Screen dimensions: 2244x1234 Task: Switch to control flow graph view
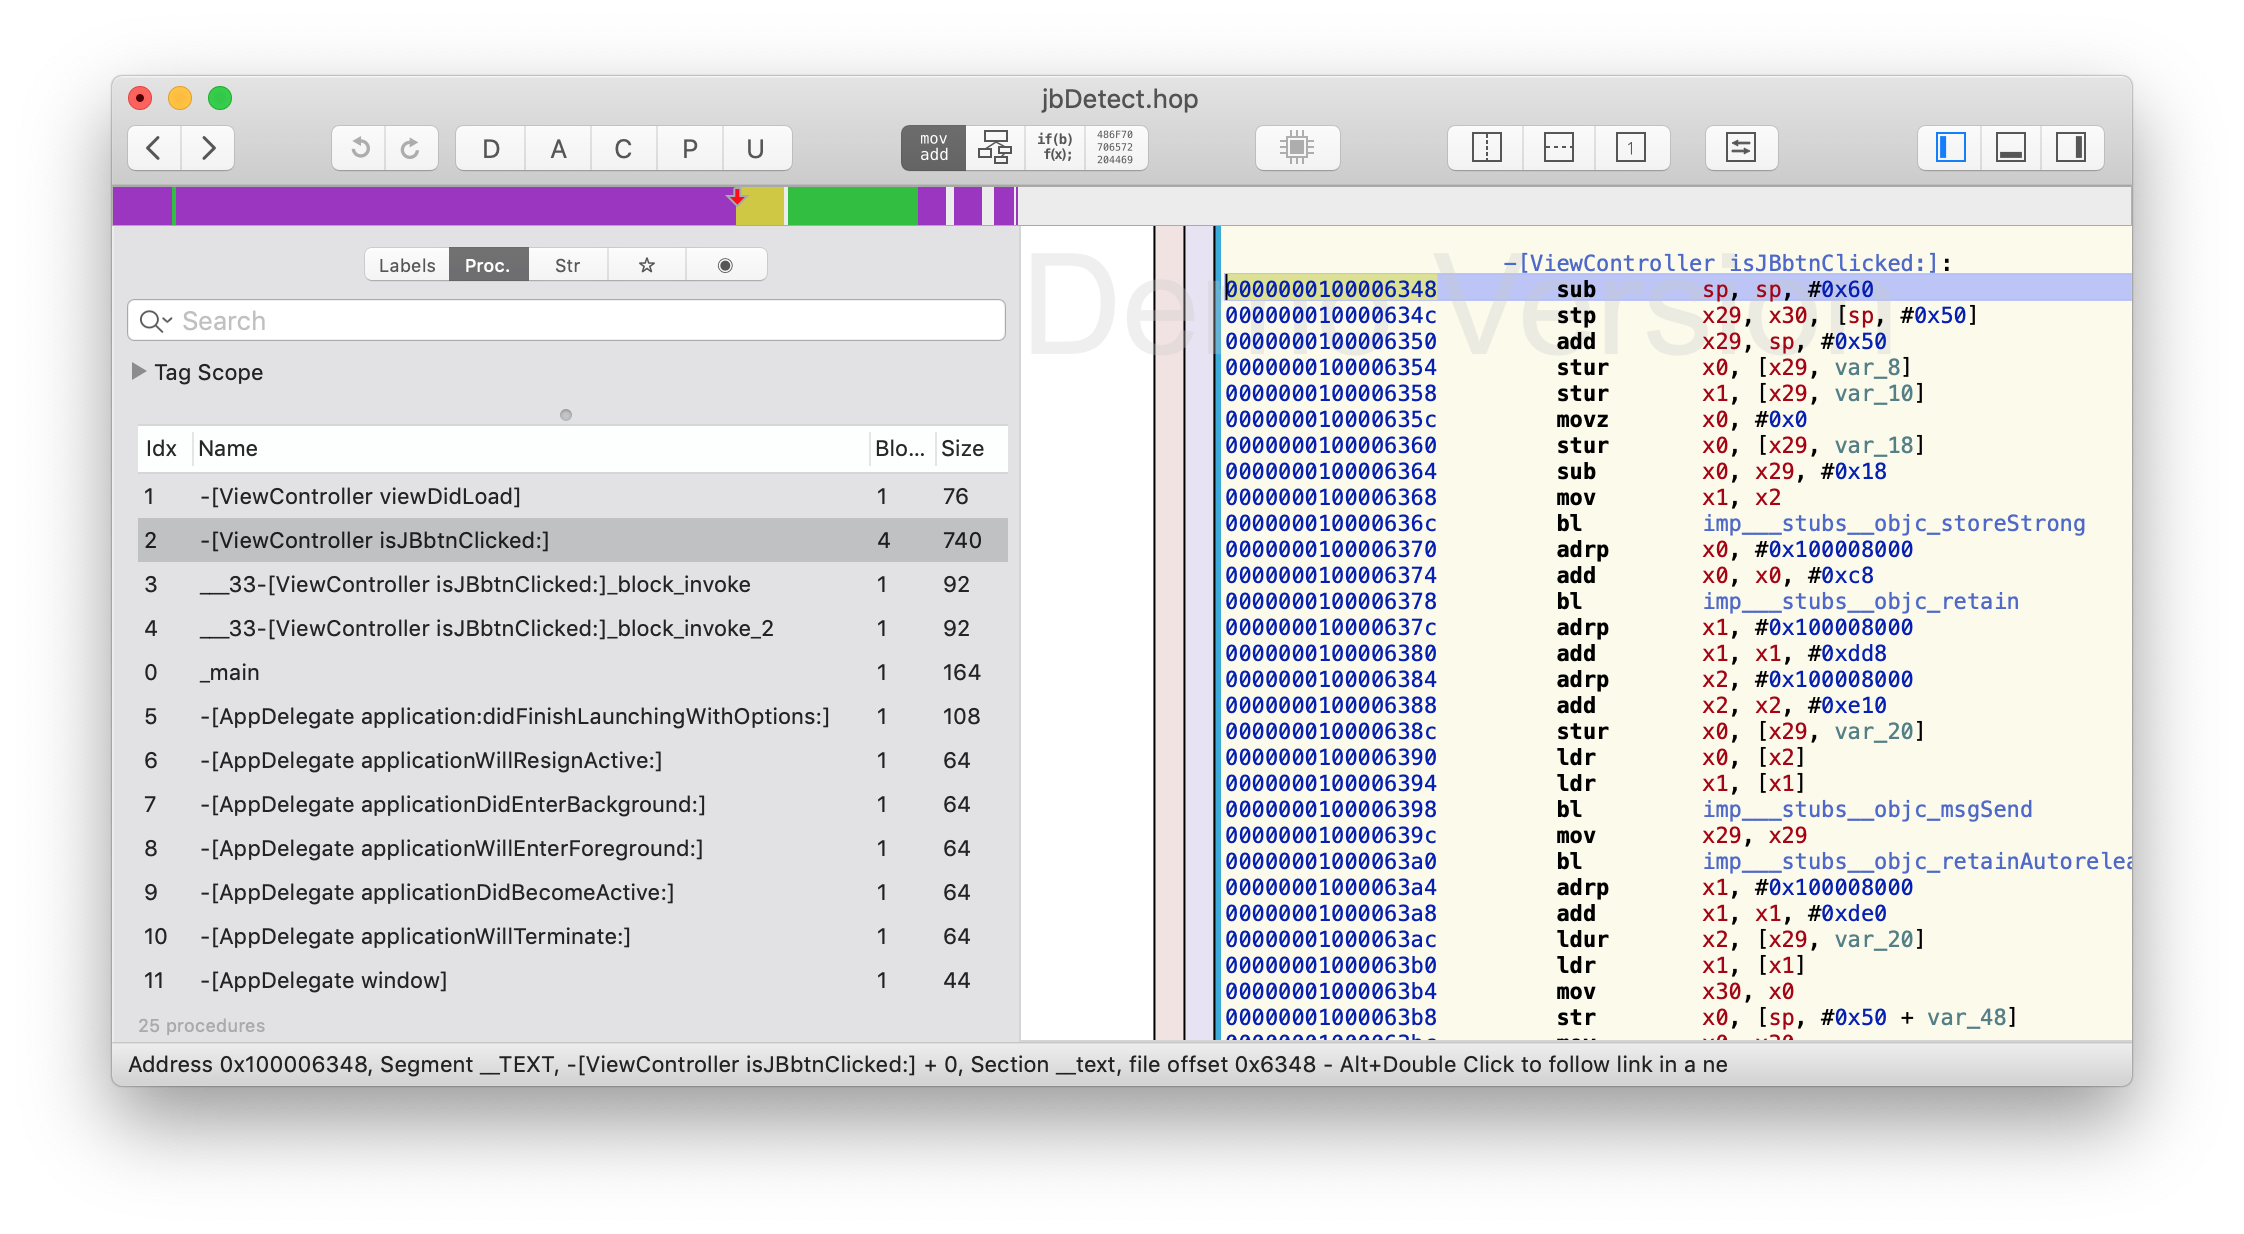click(995, 147)
